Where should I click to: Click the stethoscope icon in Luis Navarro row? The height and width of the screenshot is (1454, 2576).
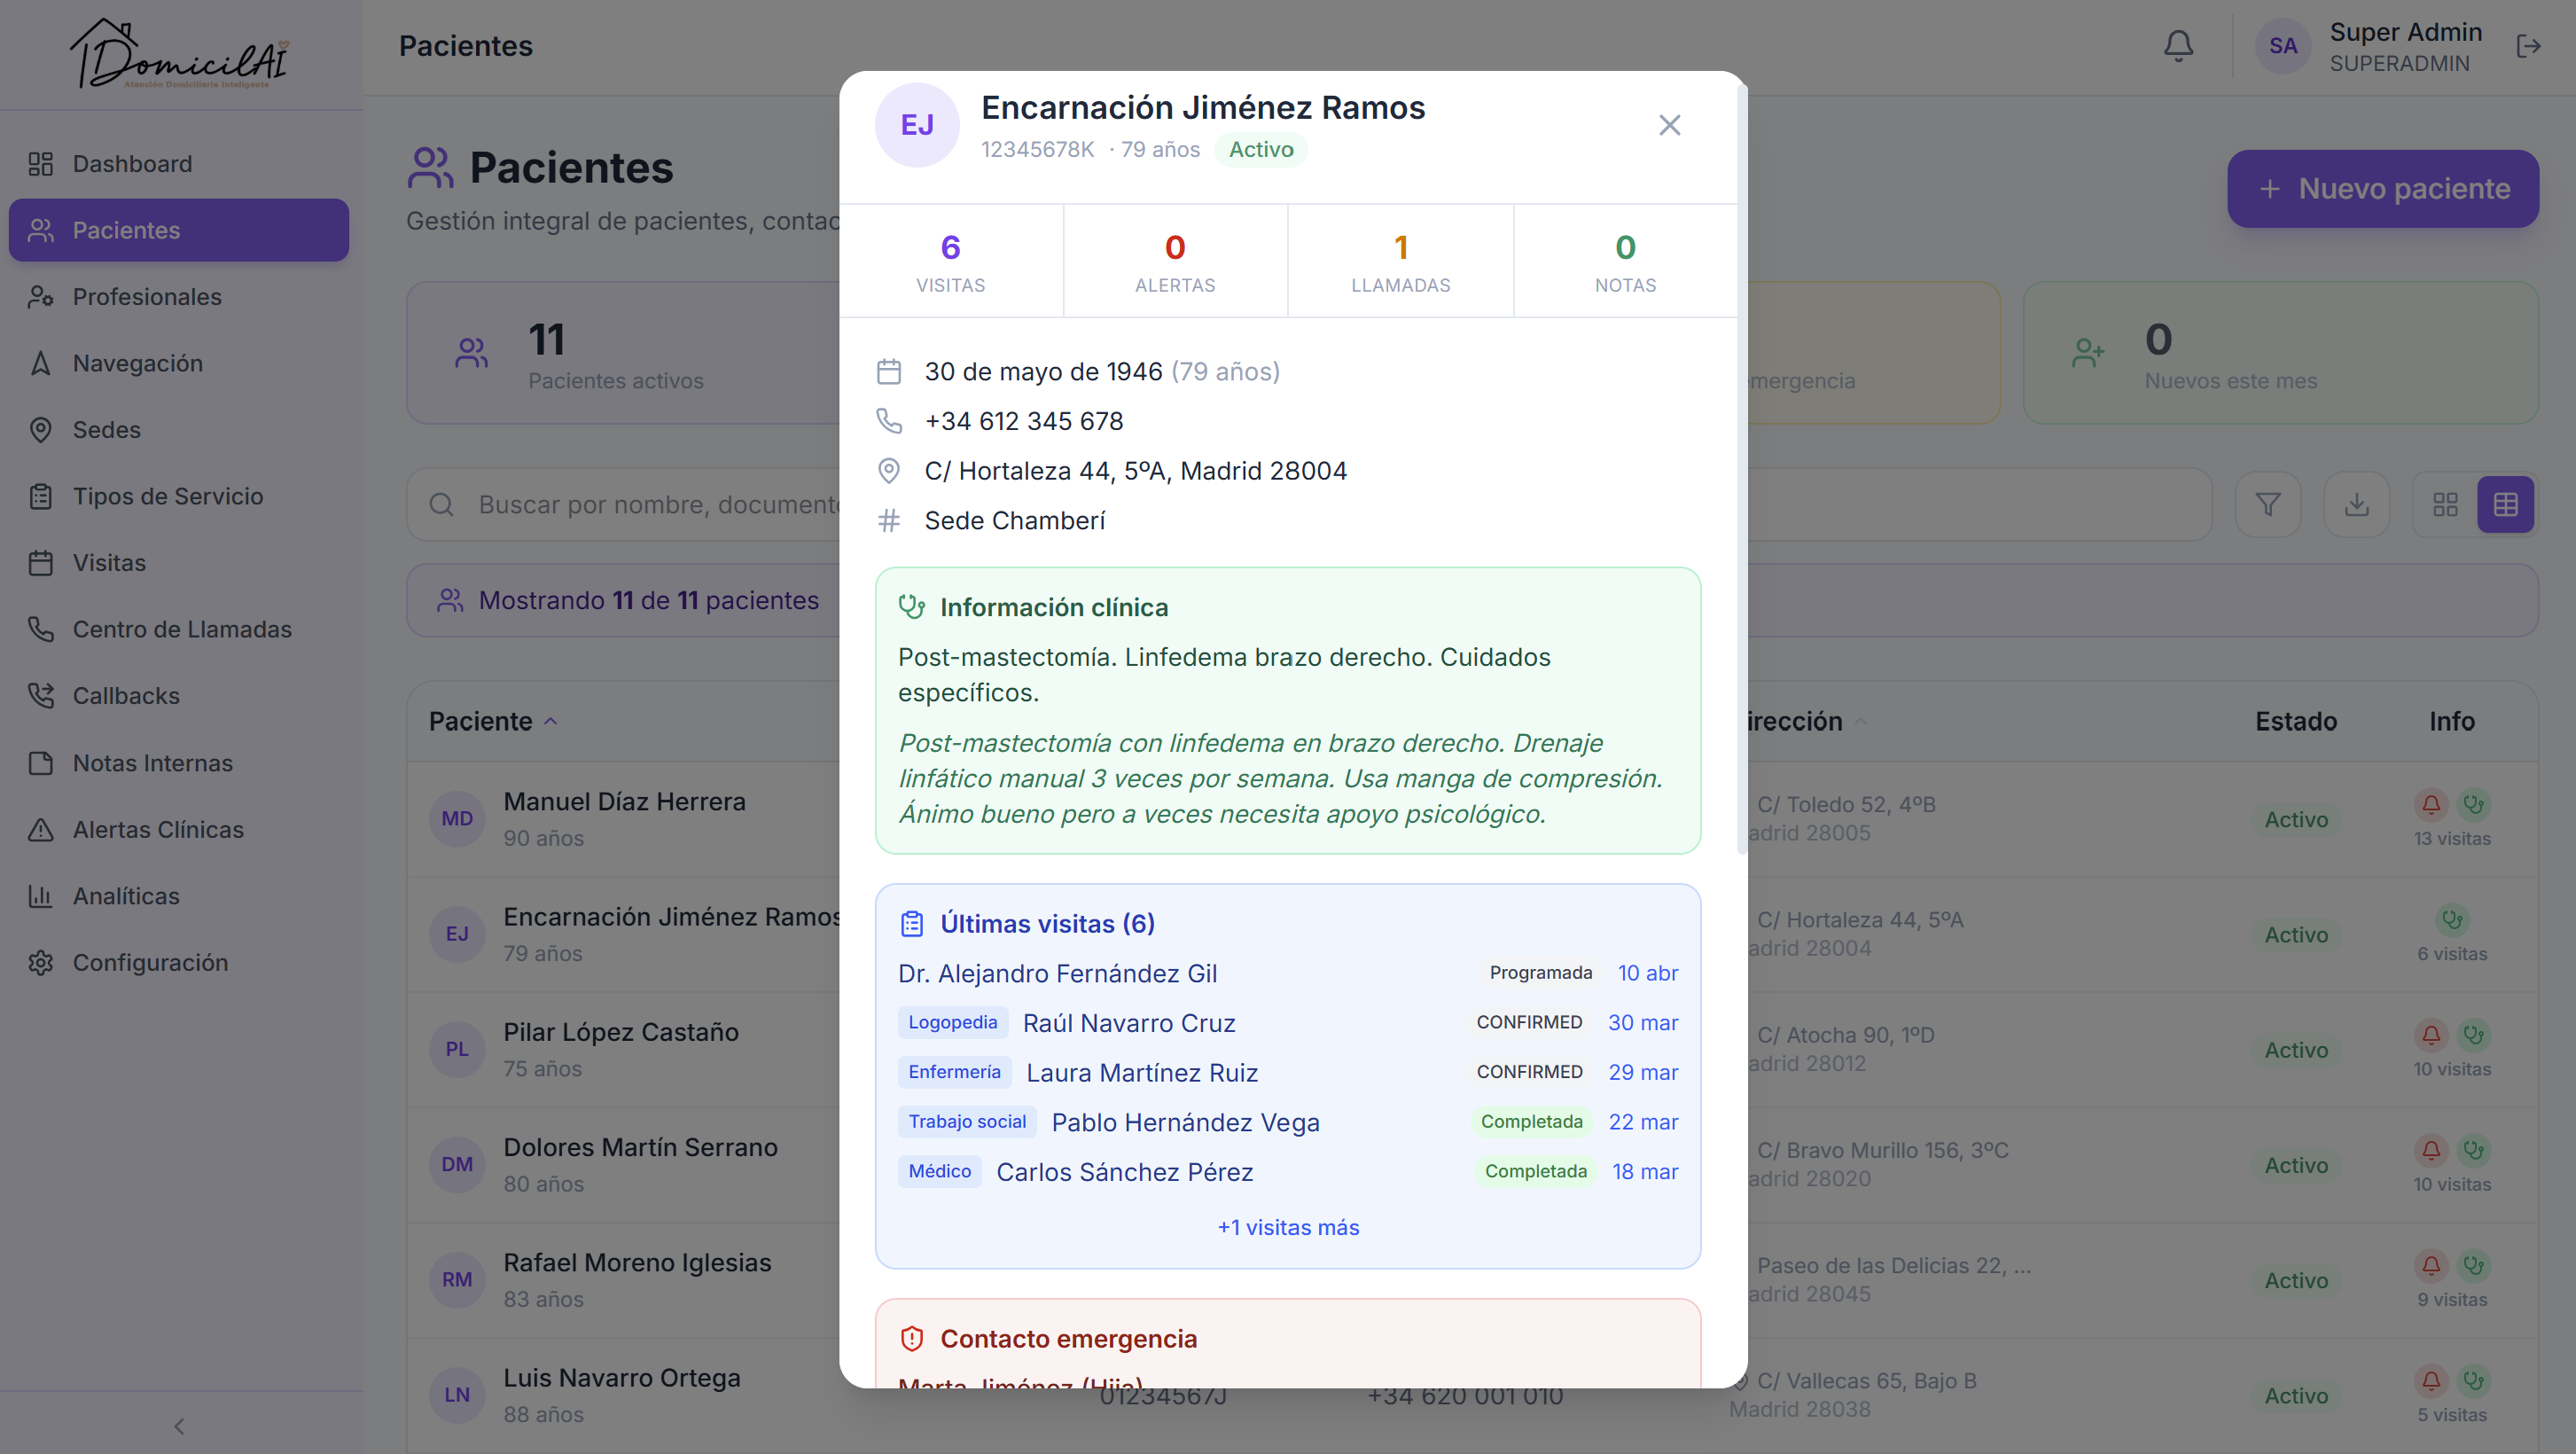[2473, 1381]
